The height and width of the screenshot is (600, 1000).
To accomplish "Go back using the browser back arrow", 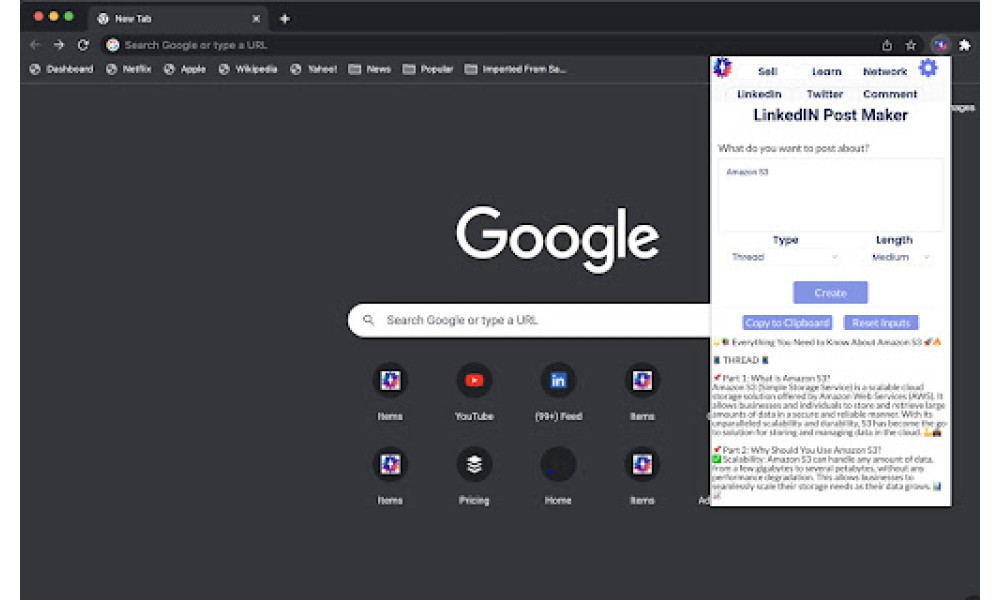I will coord(35,45).
